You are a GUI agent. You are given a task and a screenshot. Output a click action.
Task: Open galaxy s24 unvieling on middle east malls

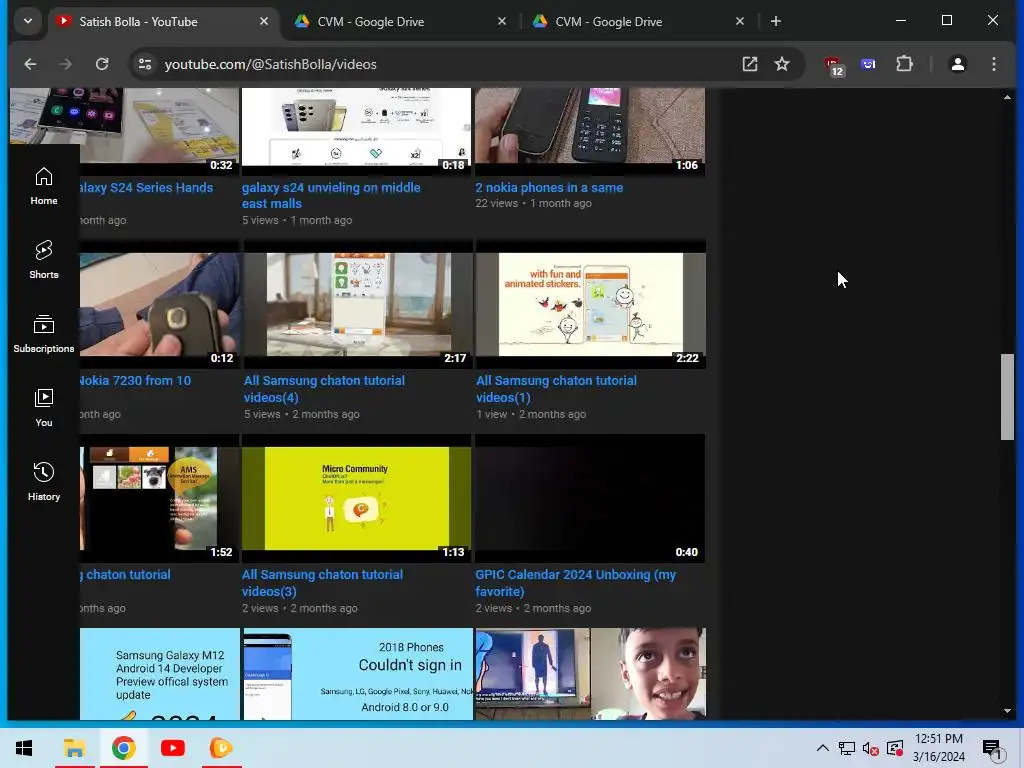pyautogui.click(x=330, y=195)
